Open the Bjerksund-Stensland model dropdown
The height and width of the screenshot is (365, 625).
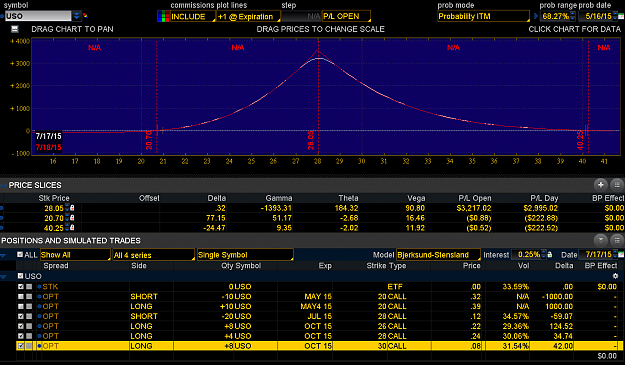click(438, 255)
